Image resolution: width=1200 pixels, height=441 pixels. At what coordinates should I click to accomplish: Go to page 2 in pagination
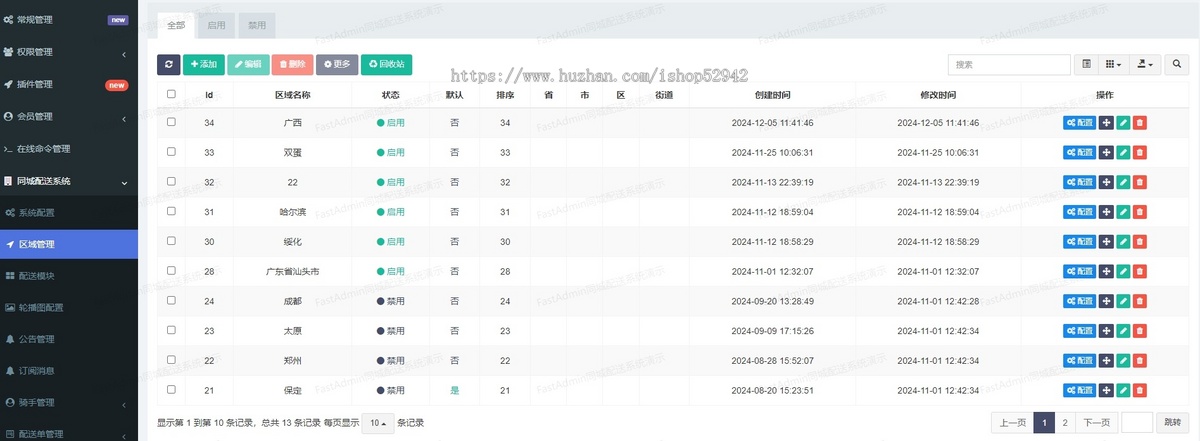click(x=1065, y=423)
